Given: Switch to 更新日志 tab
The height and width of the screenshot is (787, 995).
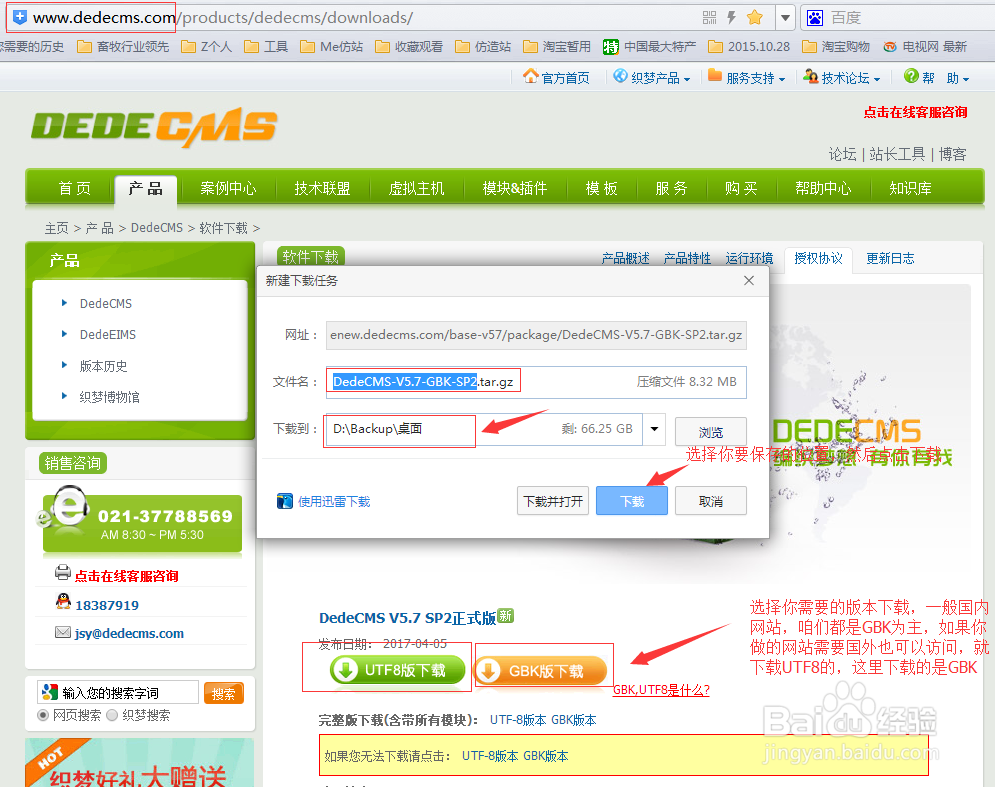Looking at the screenshot, I should tap(890, 258).
